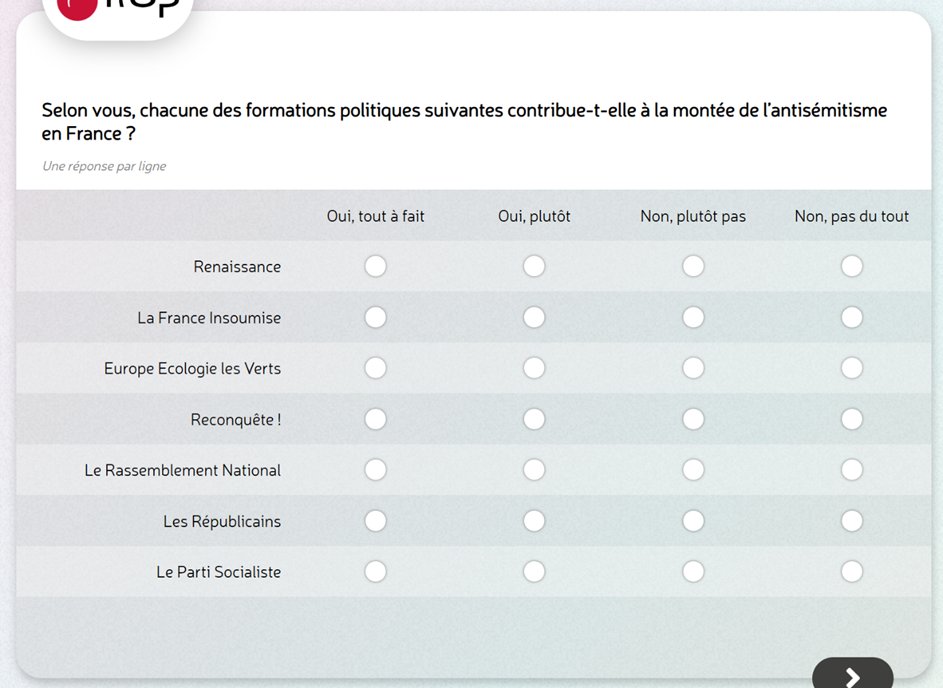Image resolution: width=943 pixels, height=688 pixels.
Task: Select 'Non, plutôt pas' for Renaissance
Action: 693,266
